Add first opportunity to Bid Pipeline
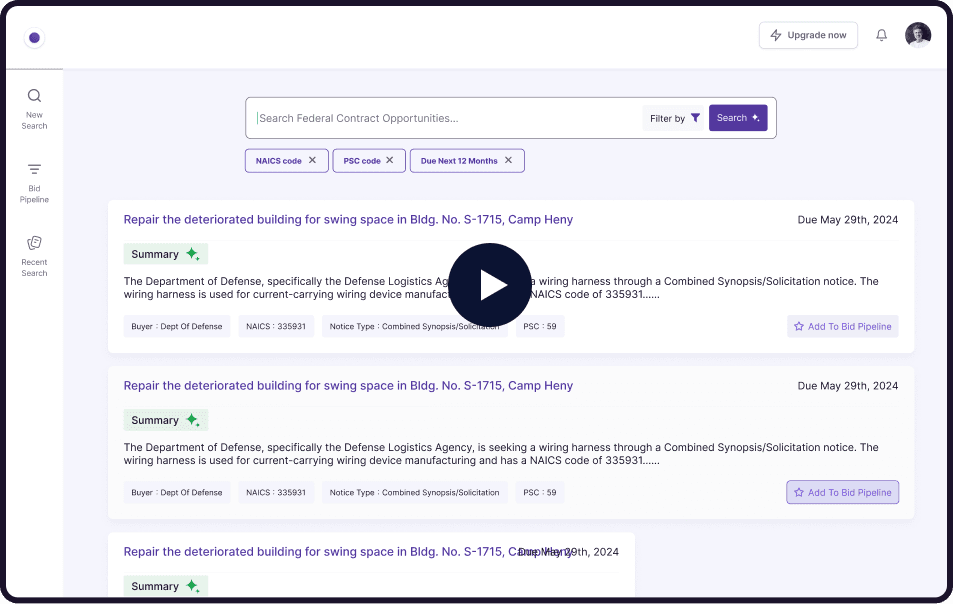The width and height of the screenshot is (953, 604). point(842,326)
